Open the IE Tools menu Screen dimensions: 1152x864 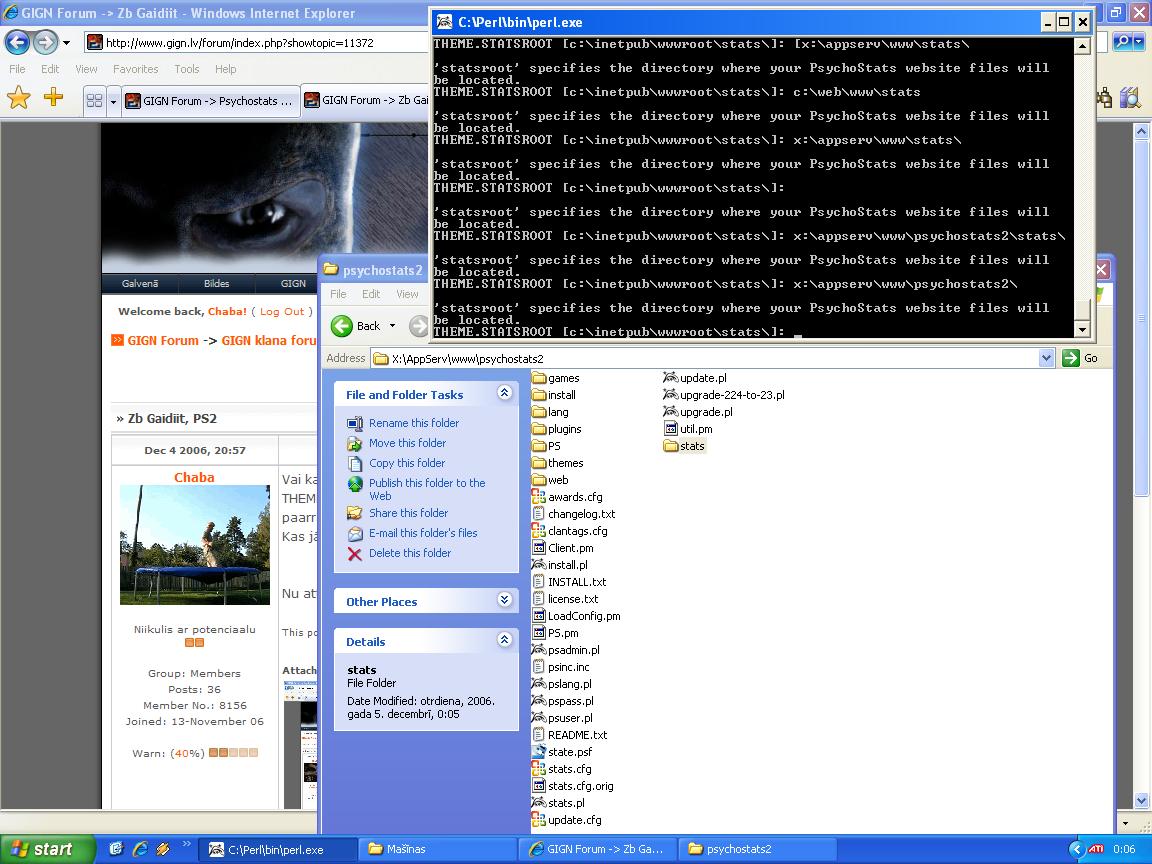(187, 68)
